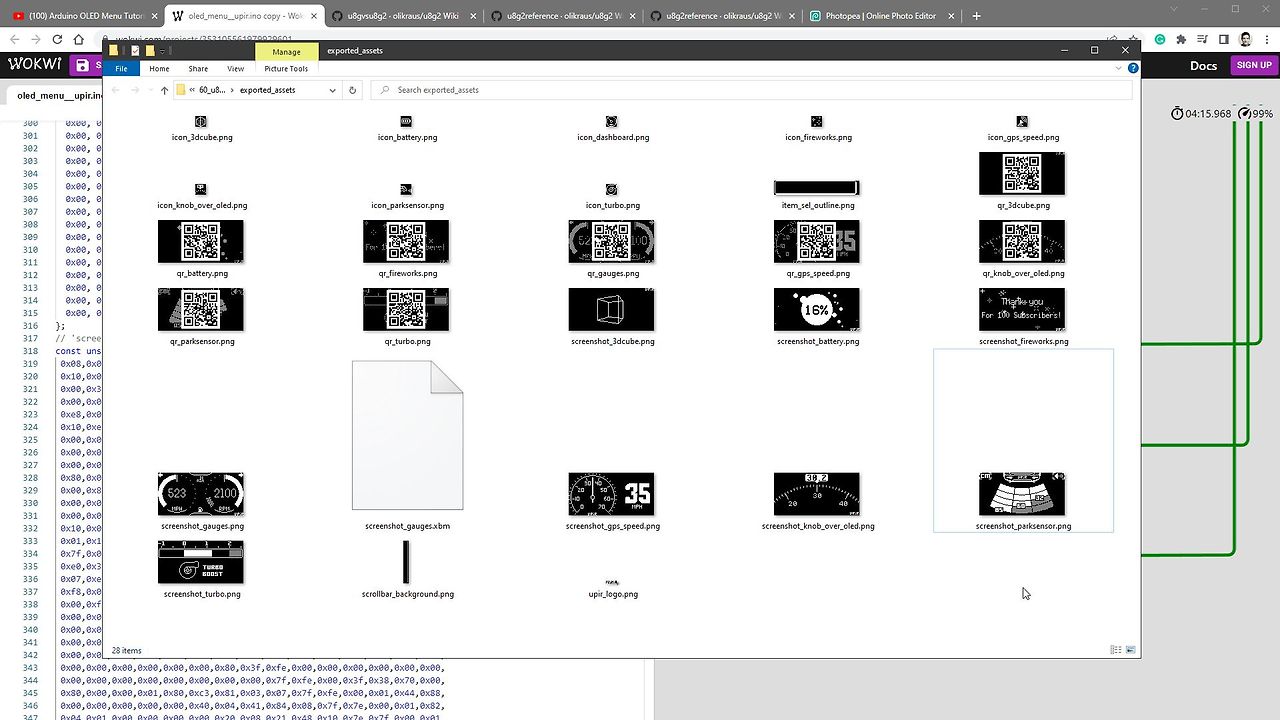Image resolution: width=1280 pixels, height=720 pixels.
Task: Refresh the exported_assets folder view
Action: [x=352, y=90]
